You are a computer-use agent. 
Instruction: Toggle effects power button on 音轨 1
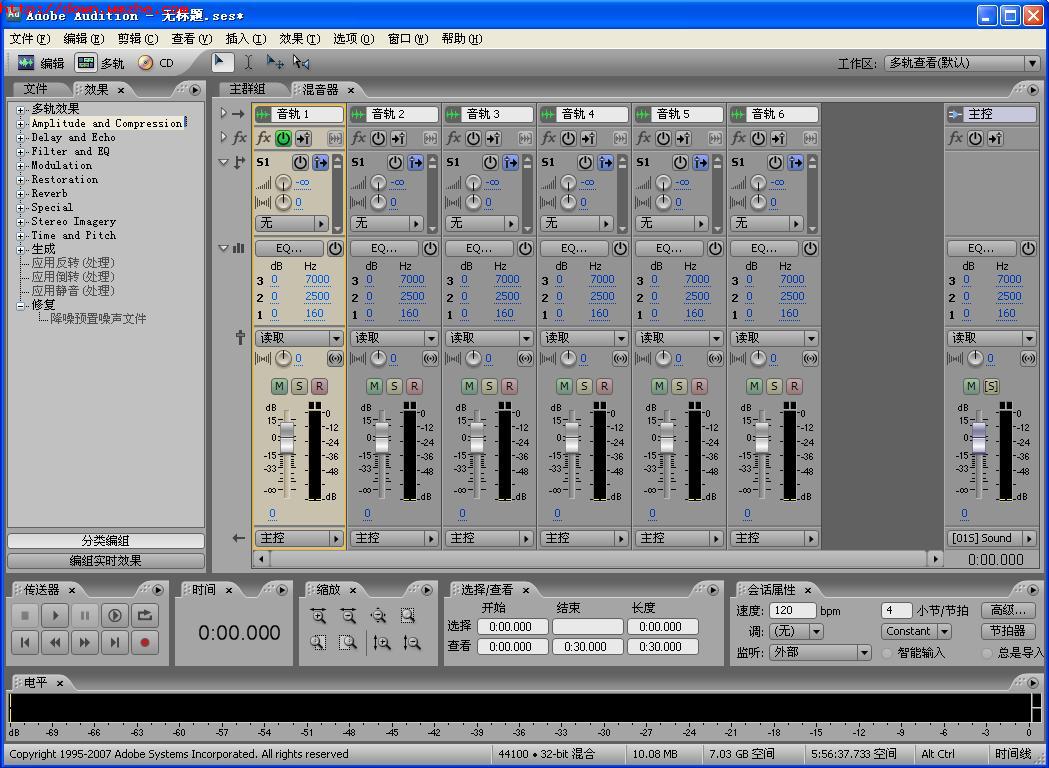point(284,138)
